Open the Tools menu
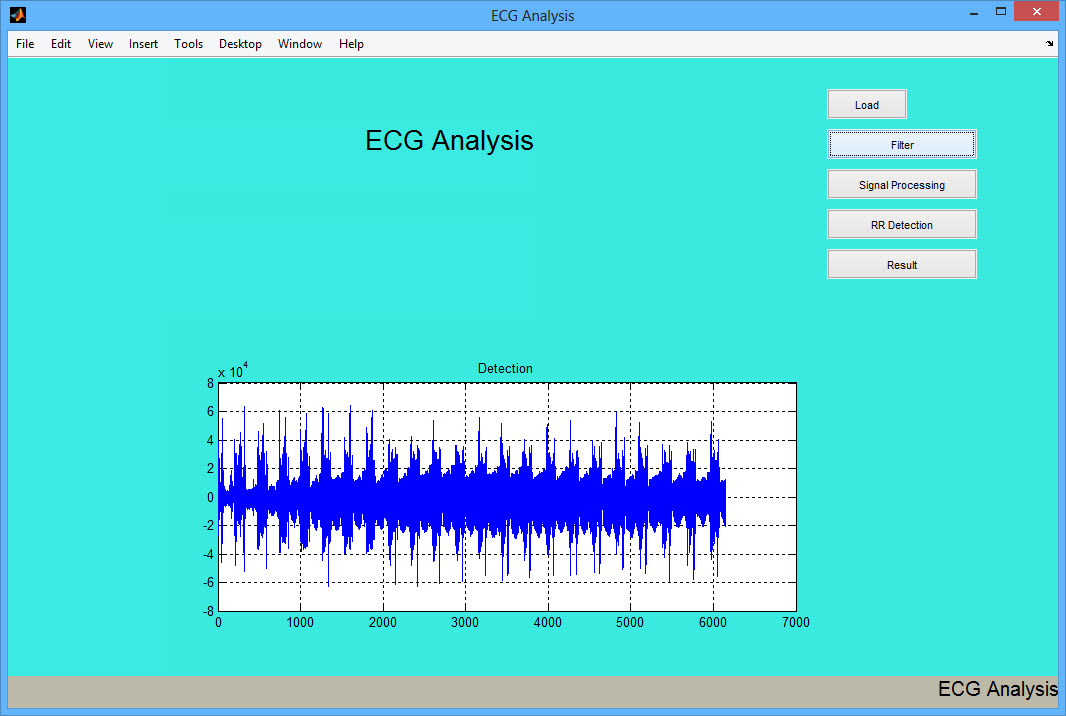1066x716 pixels. 188,44
